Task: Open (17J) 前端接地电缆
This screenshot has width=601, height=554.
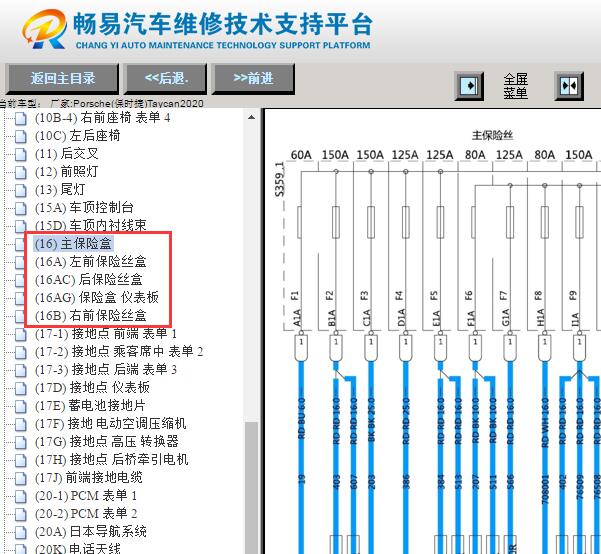Action: (89, 478)
